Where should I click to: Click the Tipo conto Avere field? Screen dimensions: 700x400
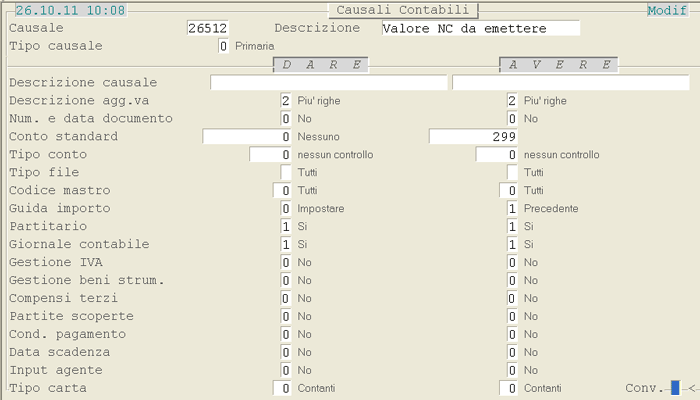497,155
